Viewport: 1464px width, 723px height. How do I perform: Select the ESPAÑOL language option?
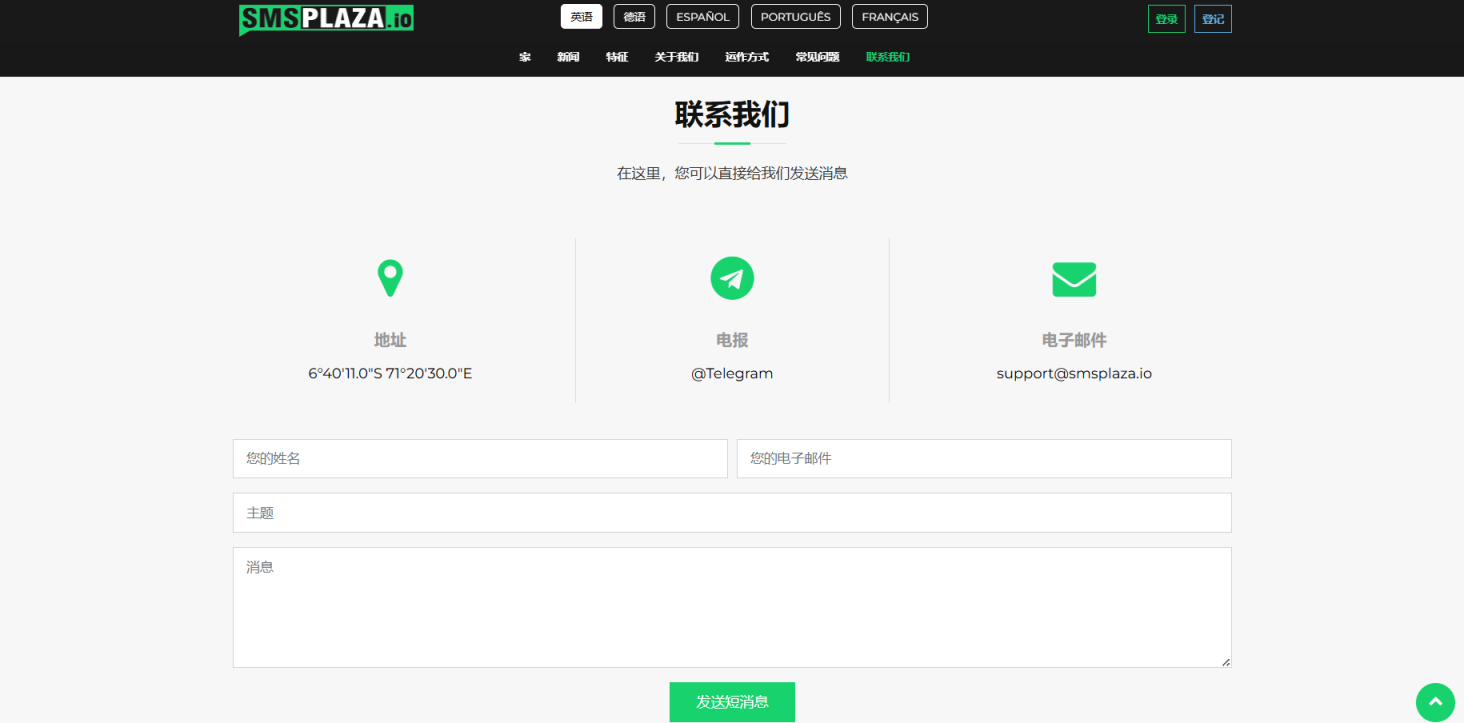(x=703, y=17)
